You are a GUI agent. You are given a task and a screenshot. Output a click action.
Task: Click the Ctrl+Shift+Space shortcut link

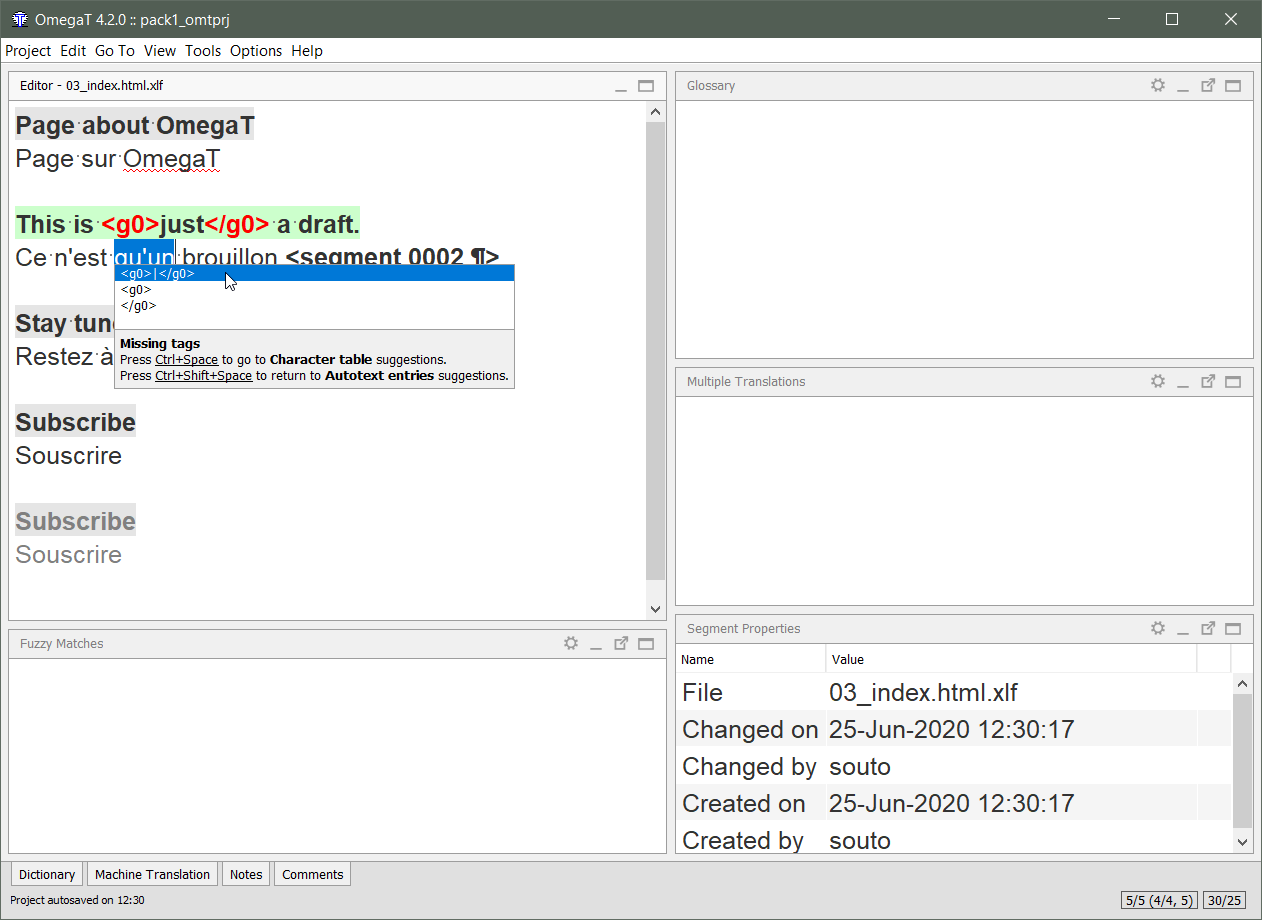pos(203,376)
